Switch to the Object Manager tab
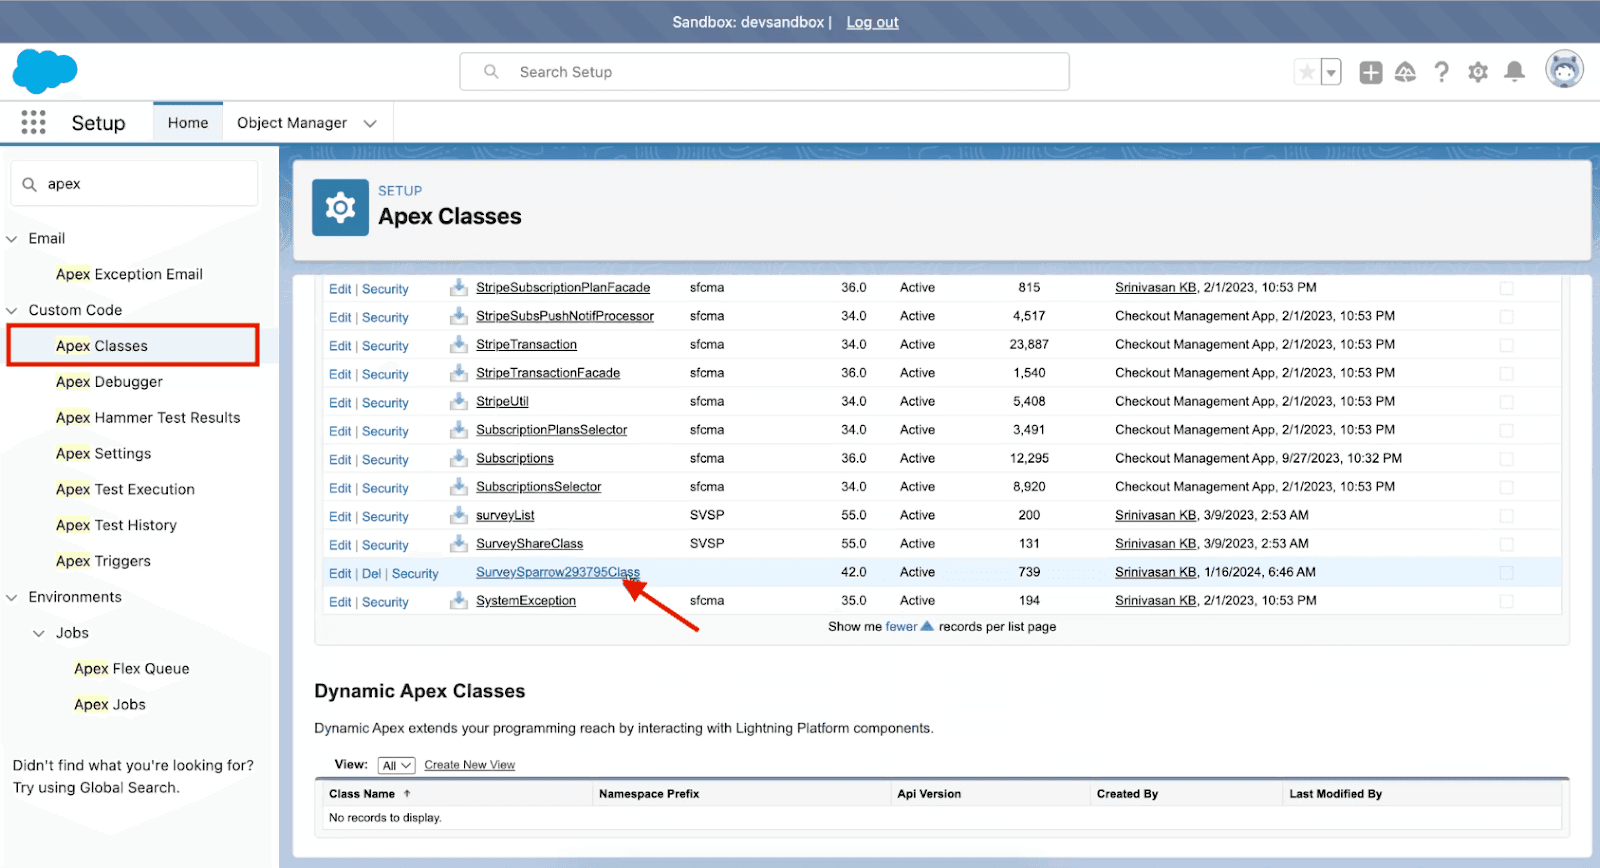1600x868 pixels. (x=292, y=123)
